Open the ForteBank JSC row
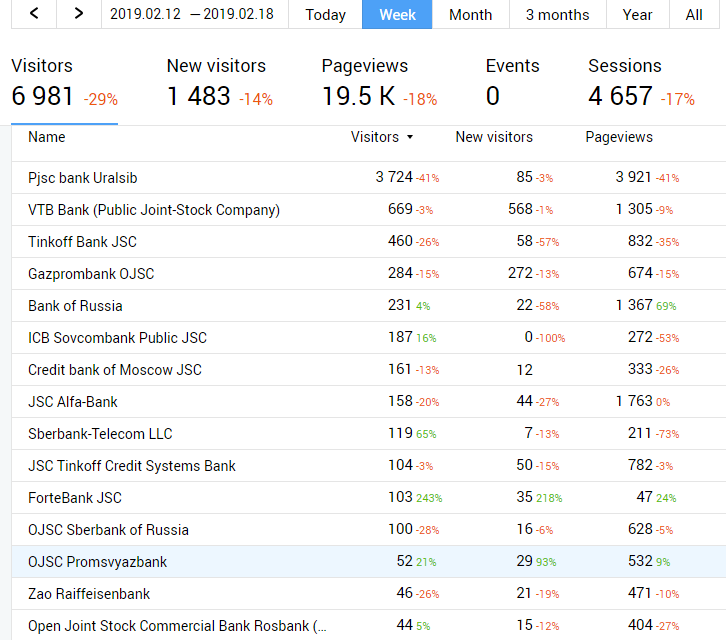Image resolution: width=726 pixels, height=640 pixels. (x=369, y=497)
